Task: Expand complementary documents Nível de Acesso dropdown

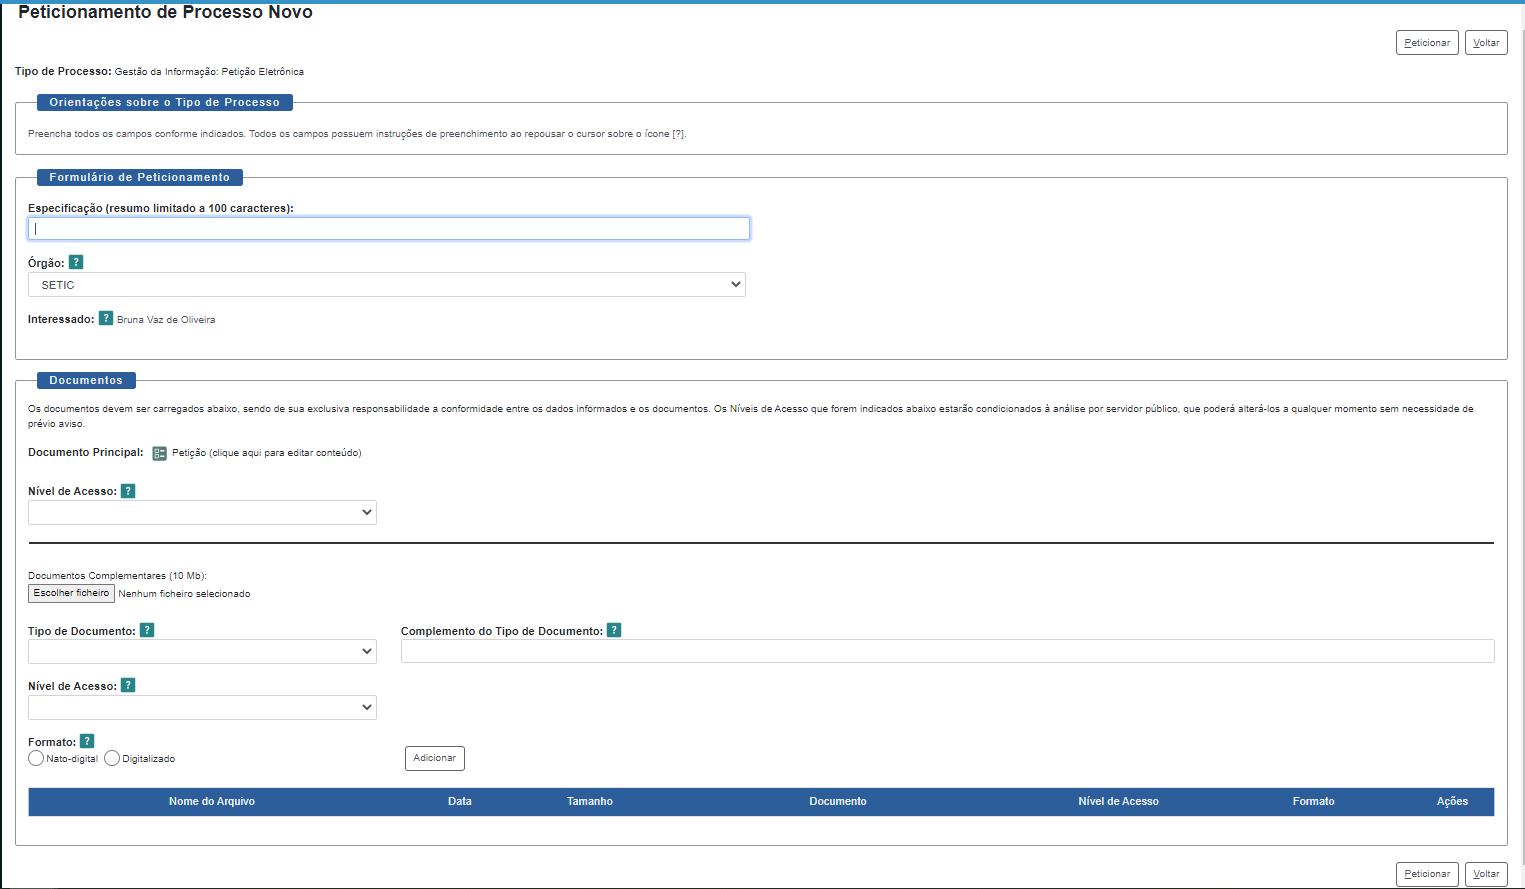Action: tap(202, 708)
